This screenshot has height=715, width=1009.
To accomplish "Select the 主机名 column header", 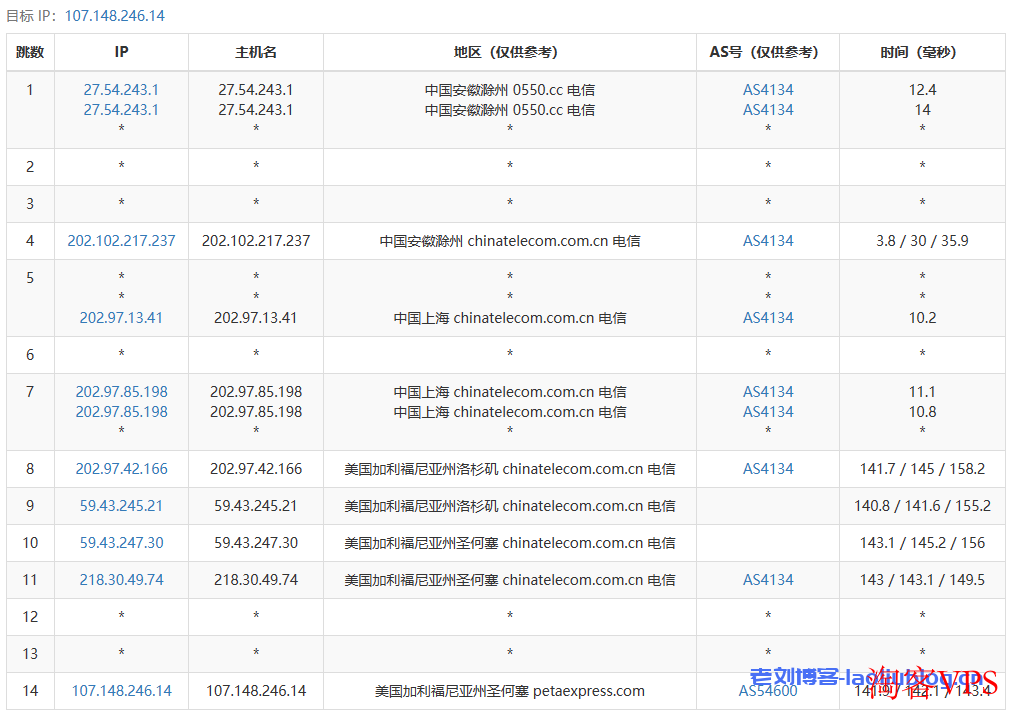I will pyautogui.click(x=255, y=52).
